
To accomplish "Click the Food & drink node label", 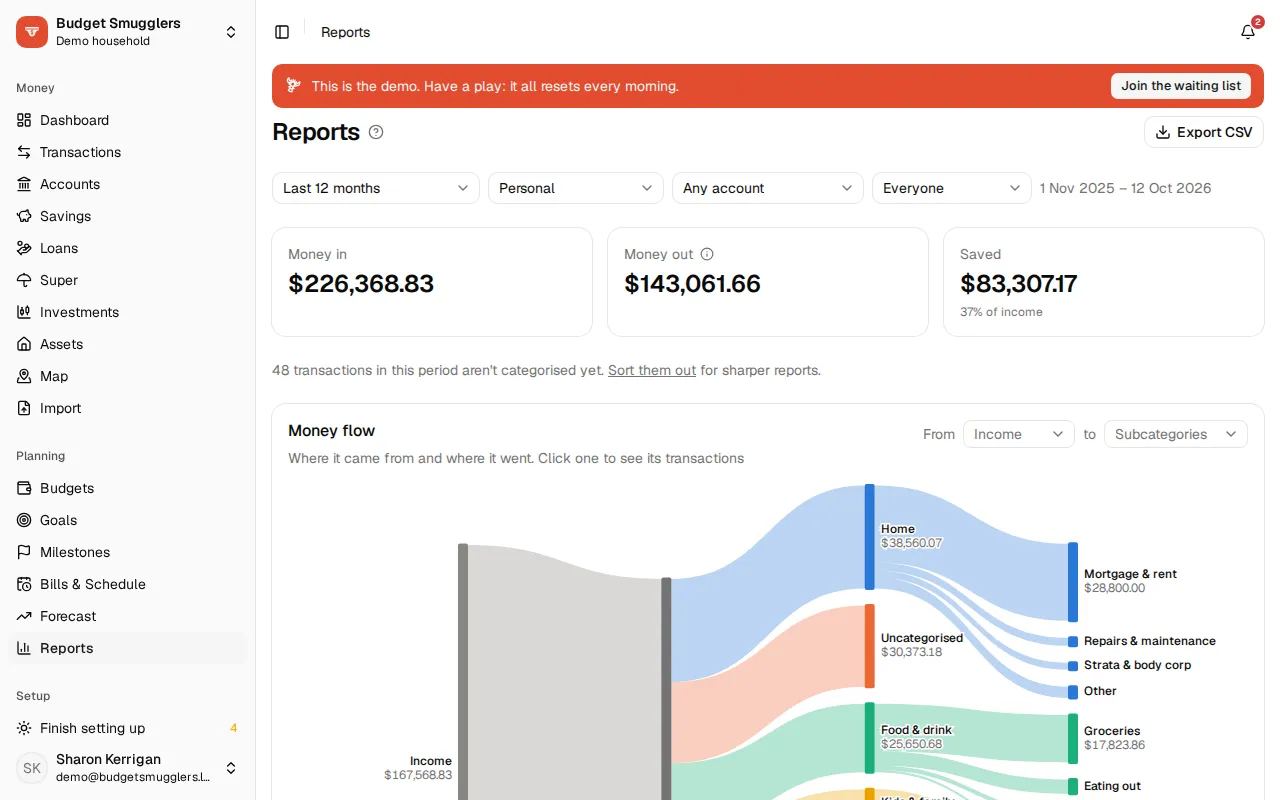I will pos(917,730).
